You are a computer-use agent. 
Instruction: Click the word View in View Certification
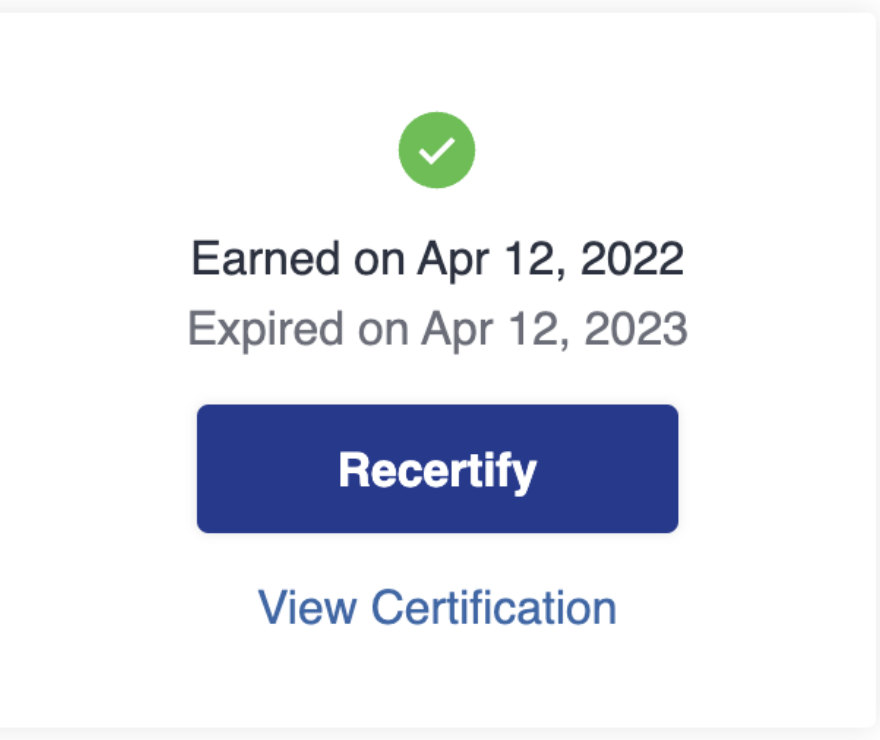(307, 608)
